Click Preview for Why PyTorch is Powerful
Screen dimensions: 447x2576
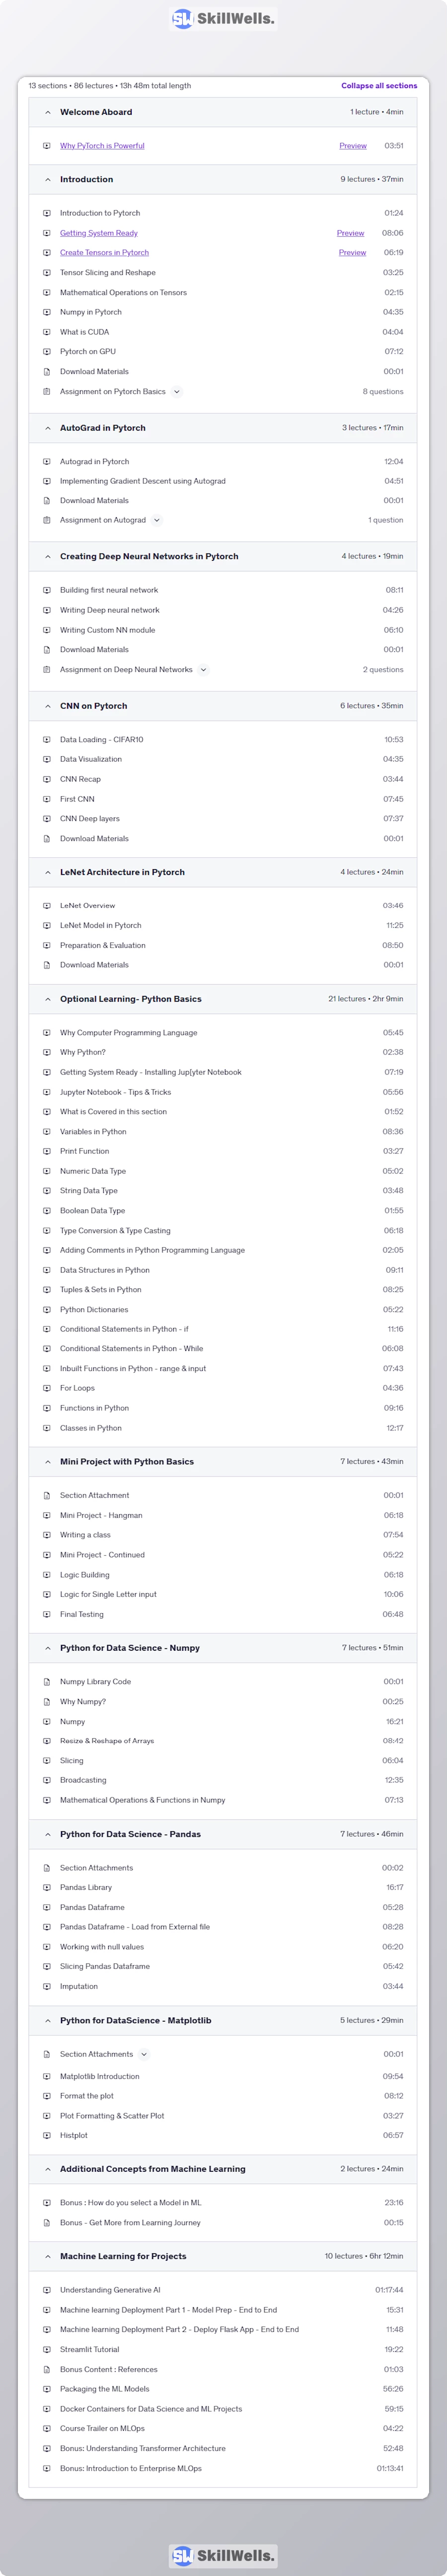(x=353, y=146)
